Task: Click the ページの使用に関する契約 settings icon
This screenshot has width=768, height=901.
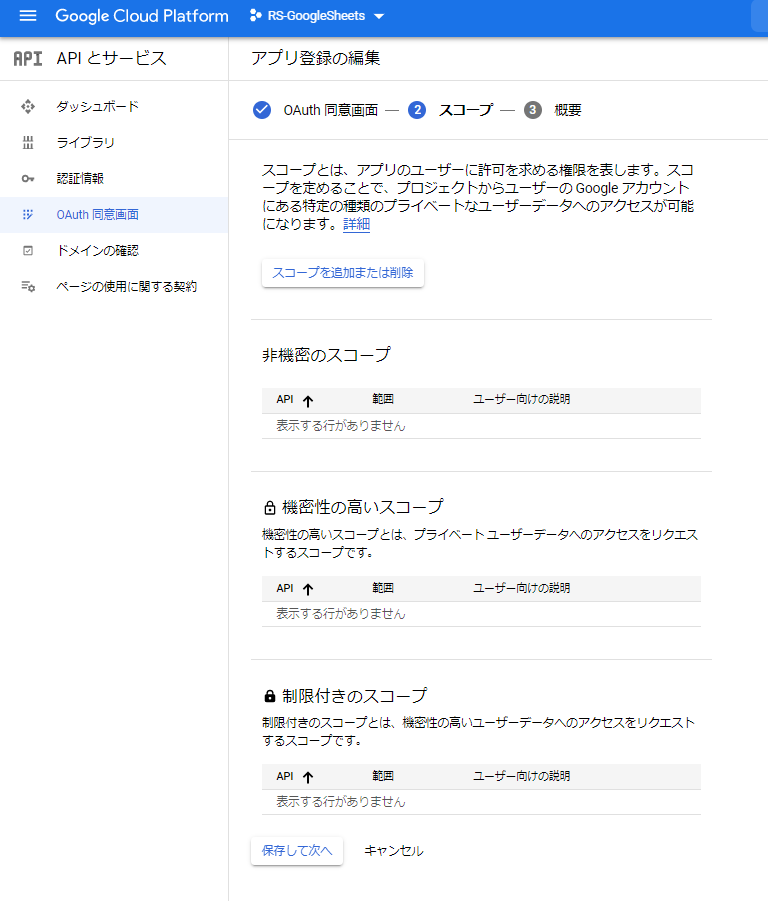Action: coord(28,286)
